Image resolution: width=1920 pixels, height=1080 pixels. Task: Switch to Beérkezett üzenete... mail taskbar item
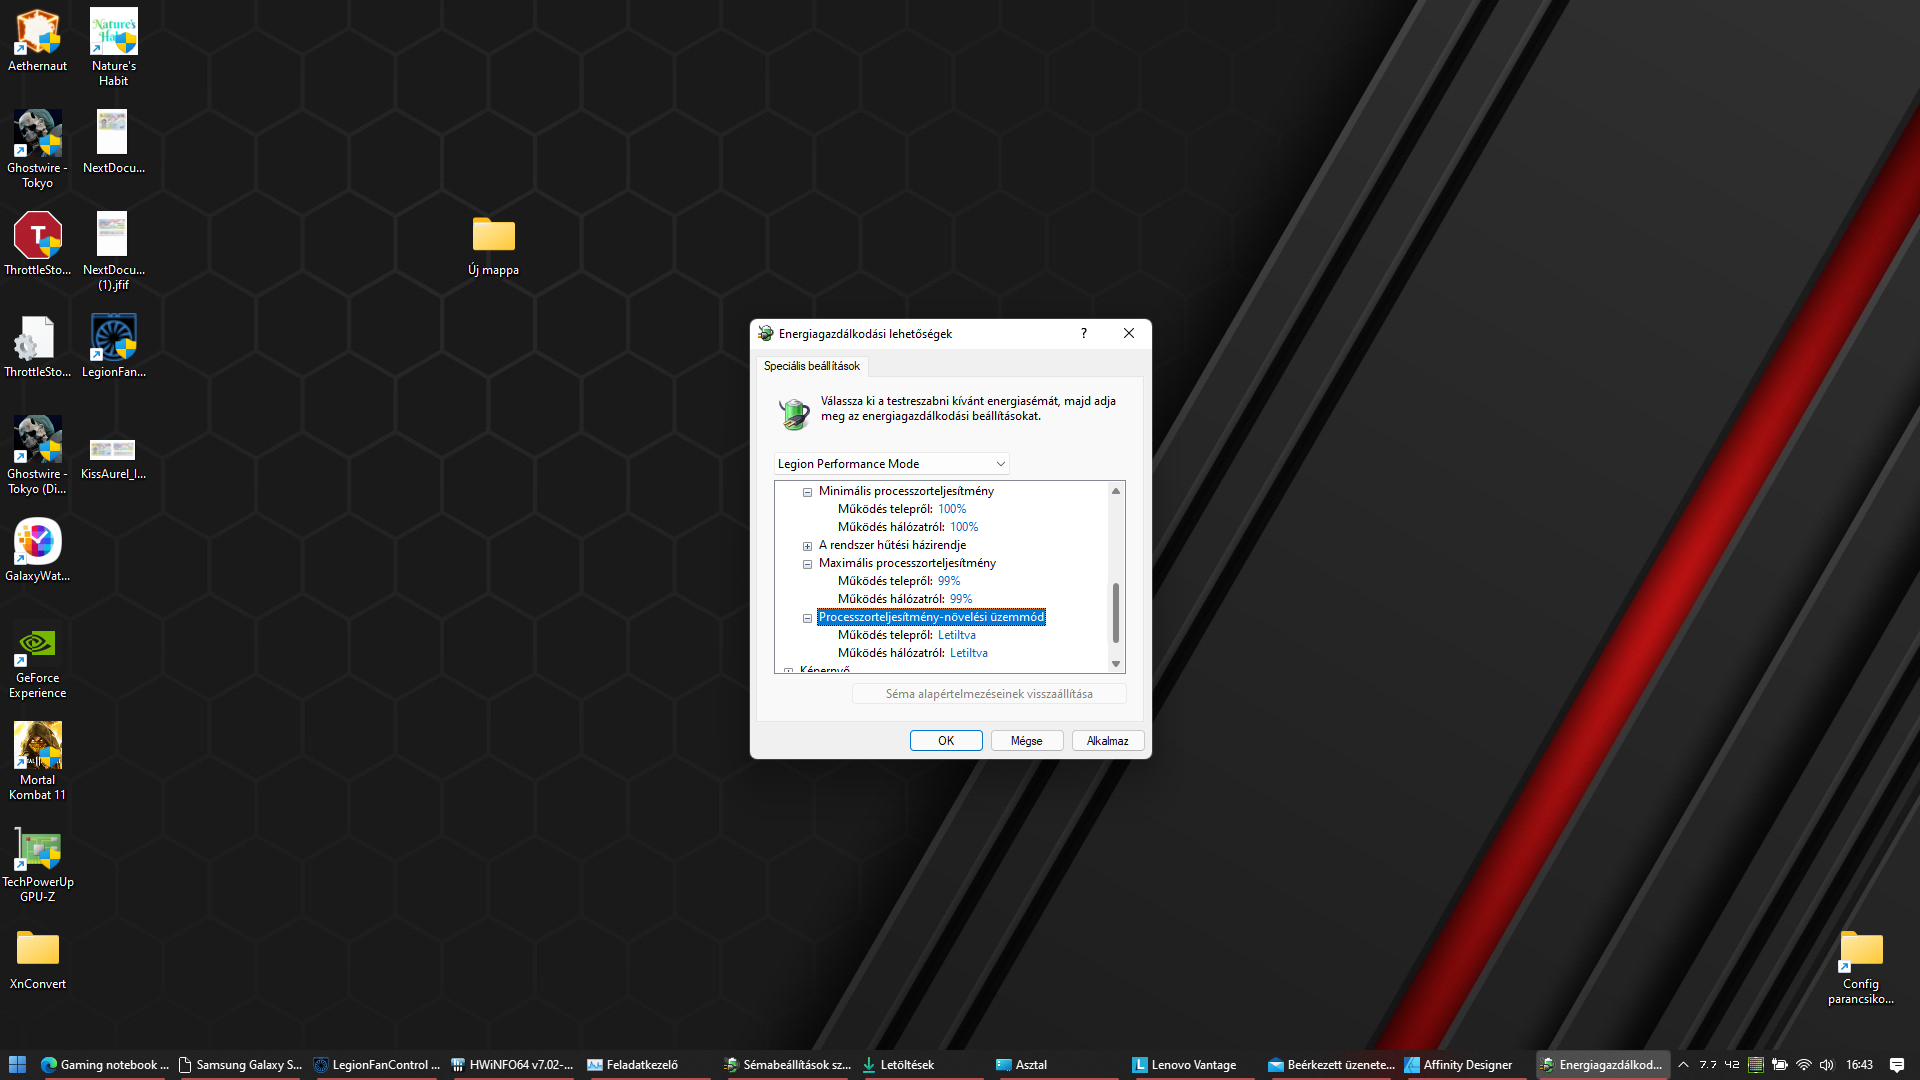(x=1331, y=1064)
